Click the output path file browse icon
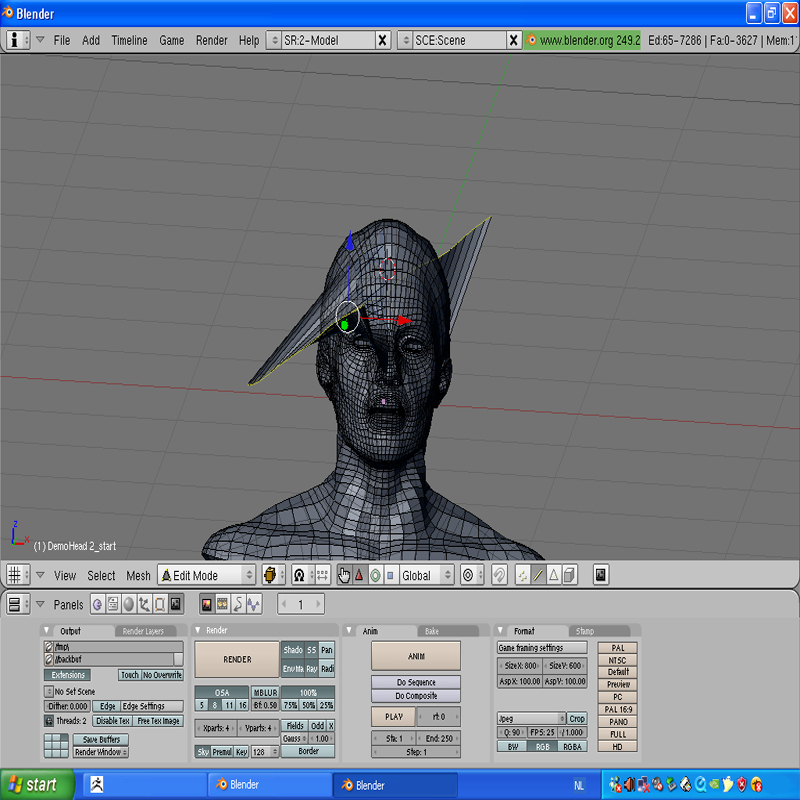 point(49,647)
